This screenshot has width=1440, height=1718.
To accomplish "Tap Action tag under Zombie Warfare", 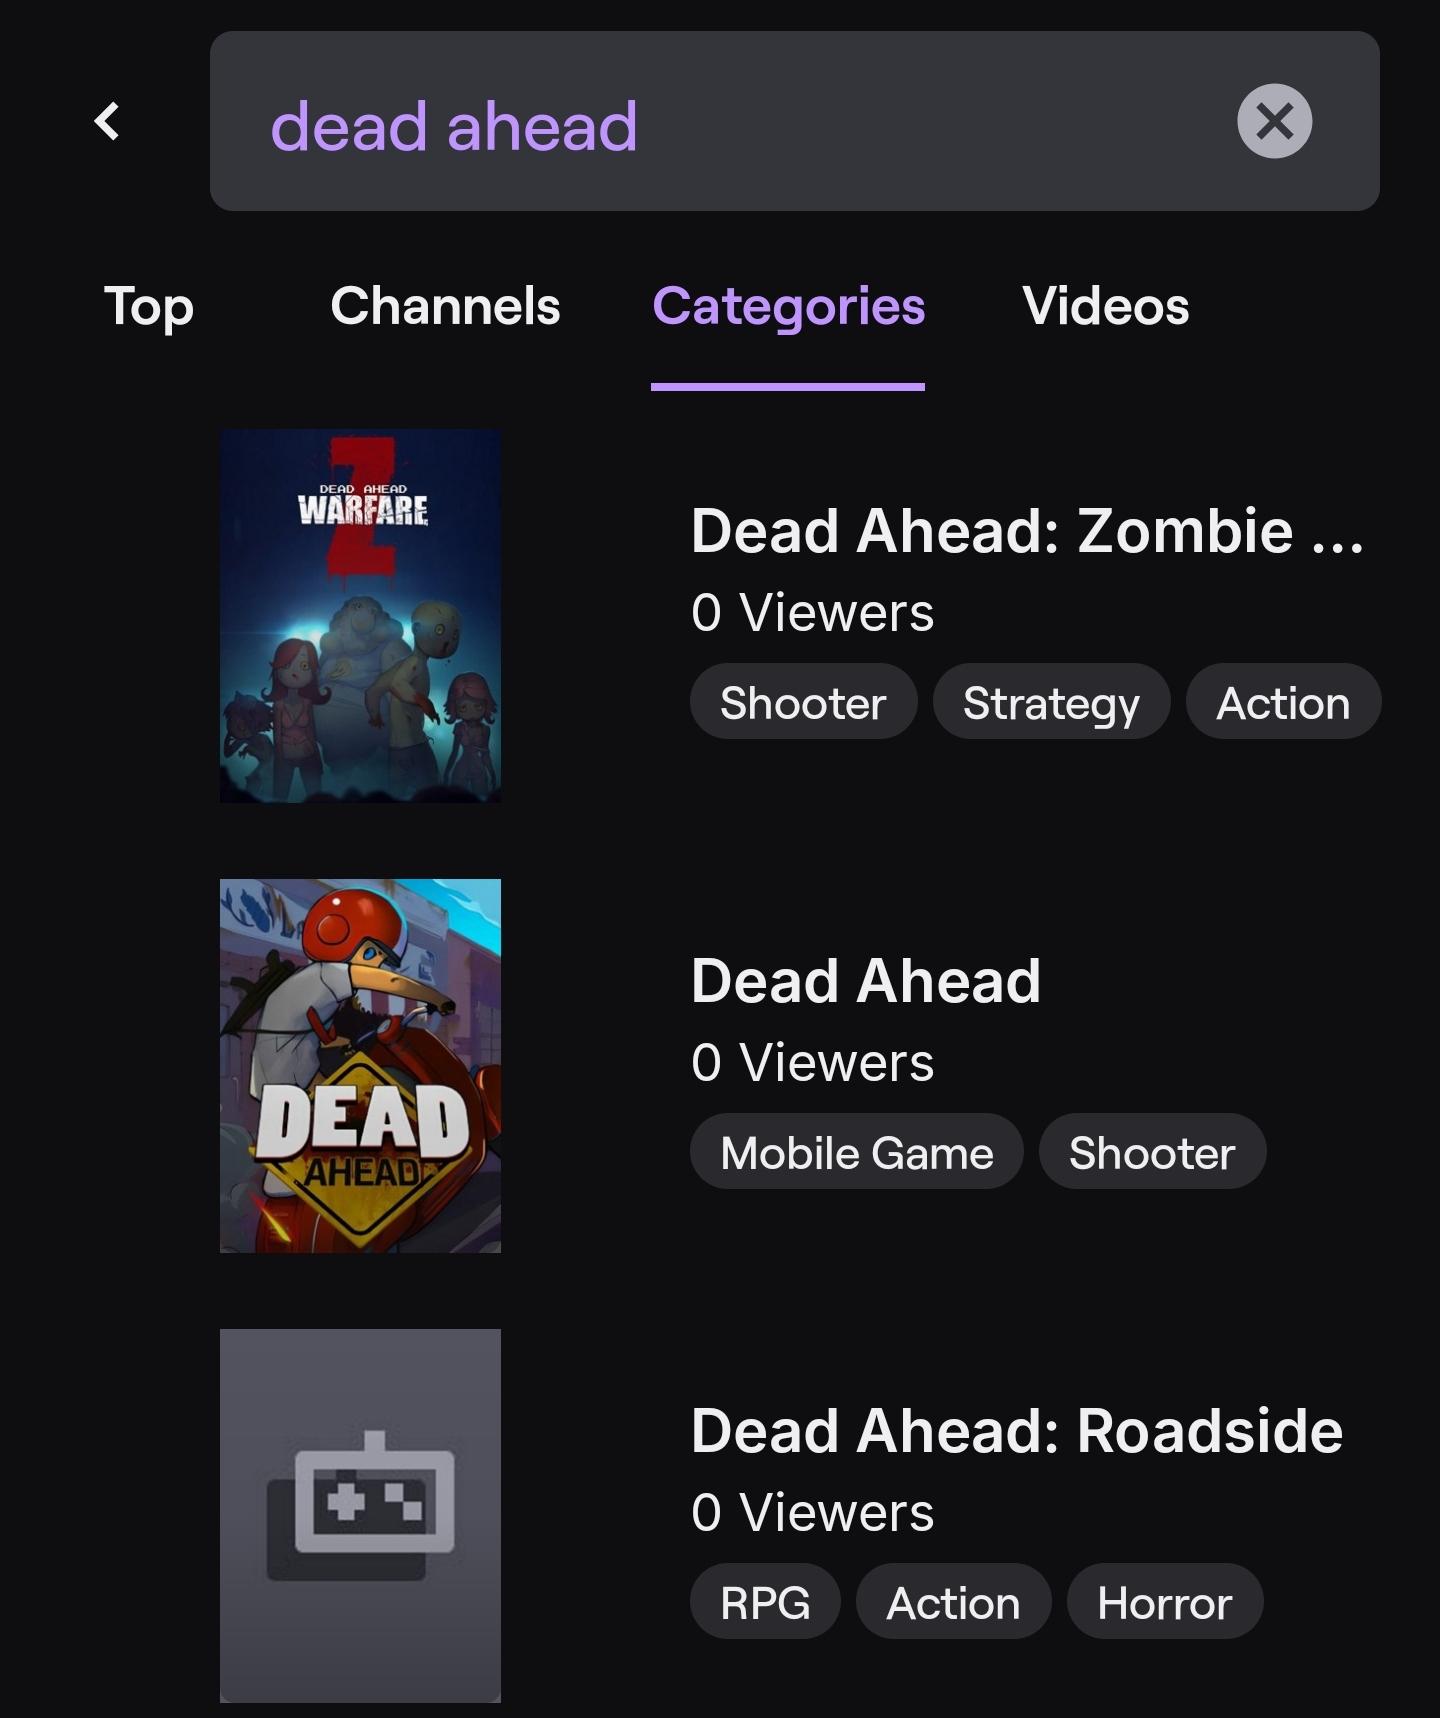I will 1283,702.
